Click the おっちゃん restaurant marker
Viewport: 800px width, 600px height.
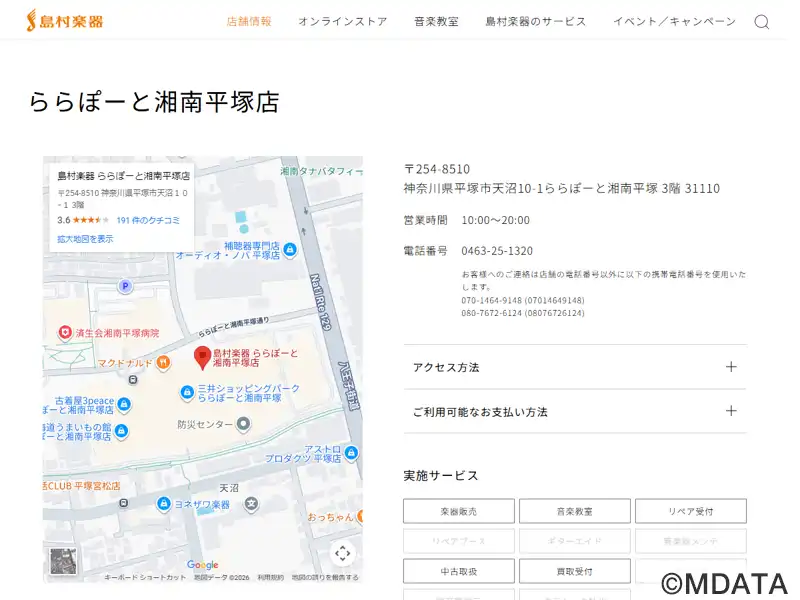(x=360, y=517)
